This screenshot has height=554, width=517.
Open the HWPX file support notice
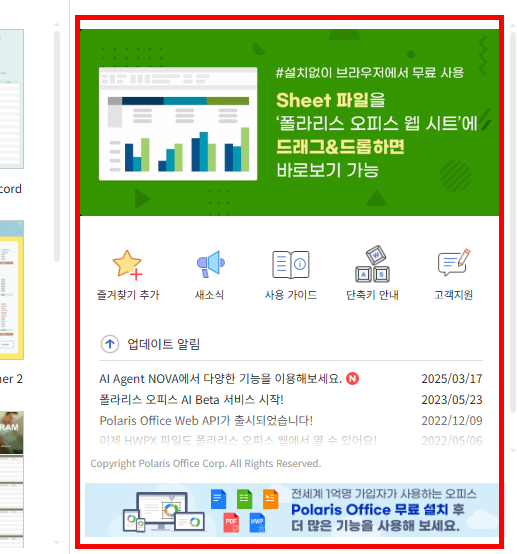238,440
